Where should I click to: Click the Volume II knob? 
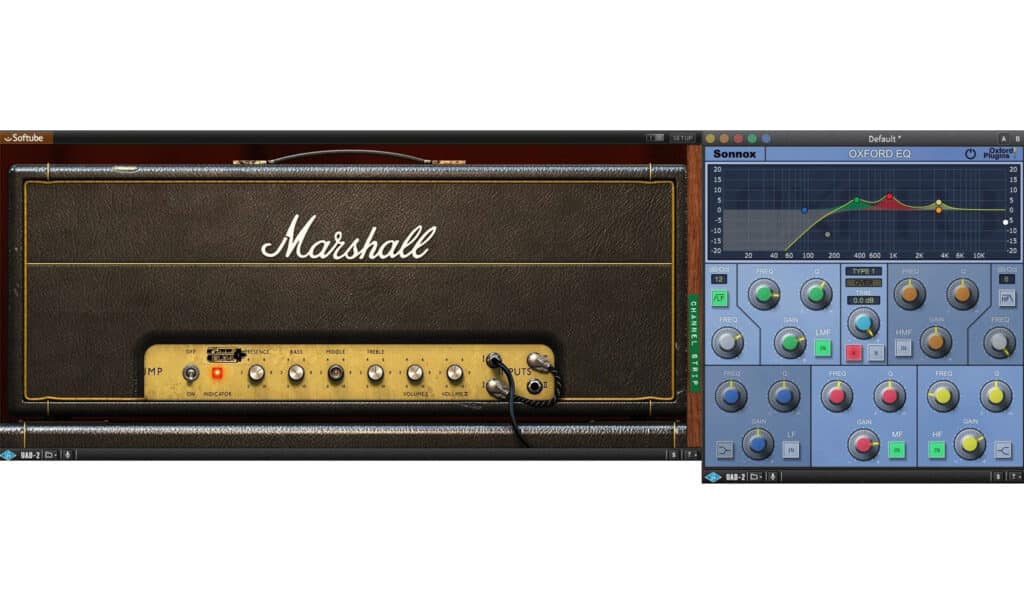pos(455,373)
